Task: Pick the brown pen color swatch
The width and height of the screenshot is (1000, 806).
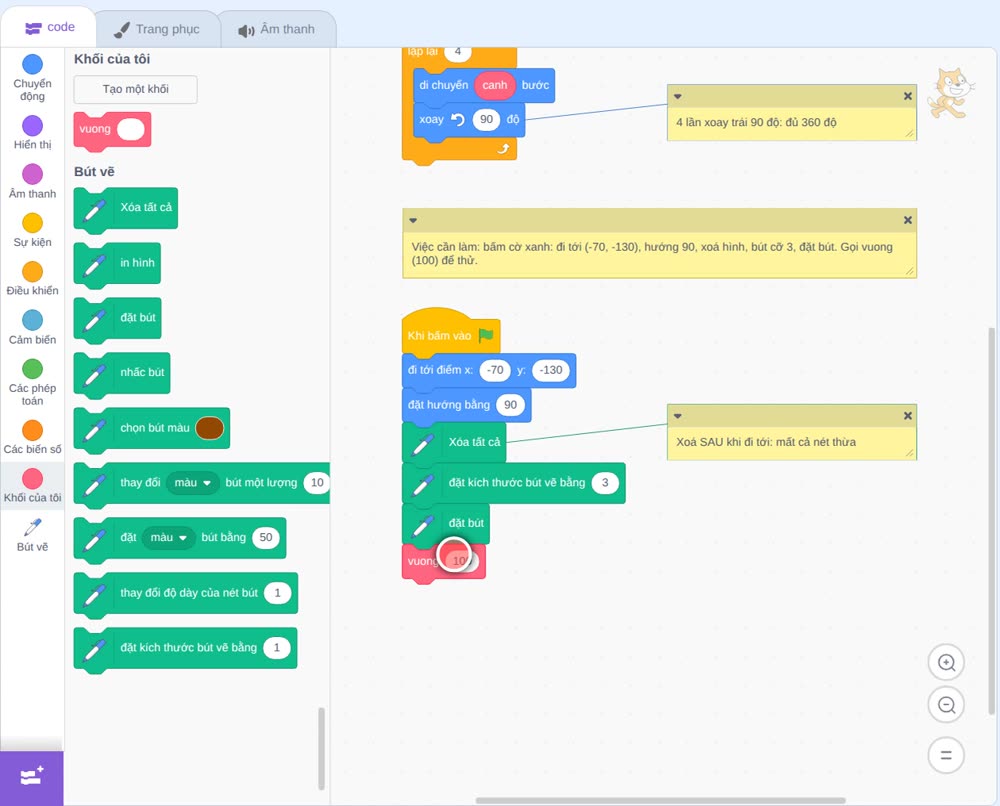Action: point(209,428)
